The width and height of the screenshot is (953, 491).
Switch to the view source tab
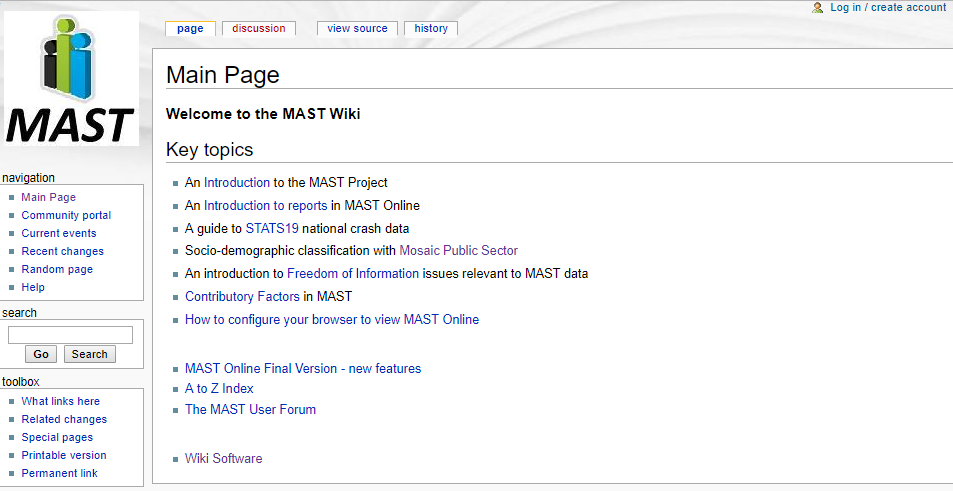[357, 29]
